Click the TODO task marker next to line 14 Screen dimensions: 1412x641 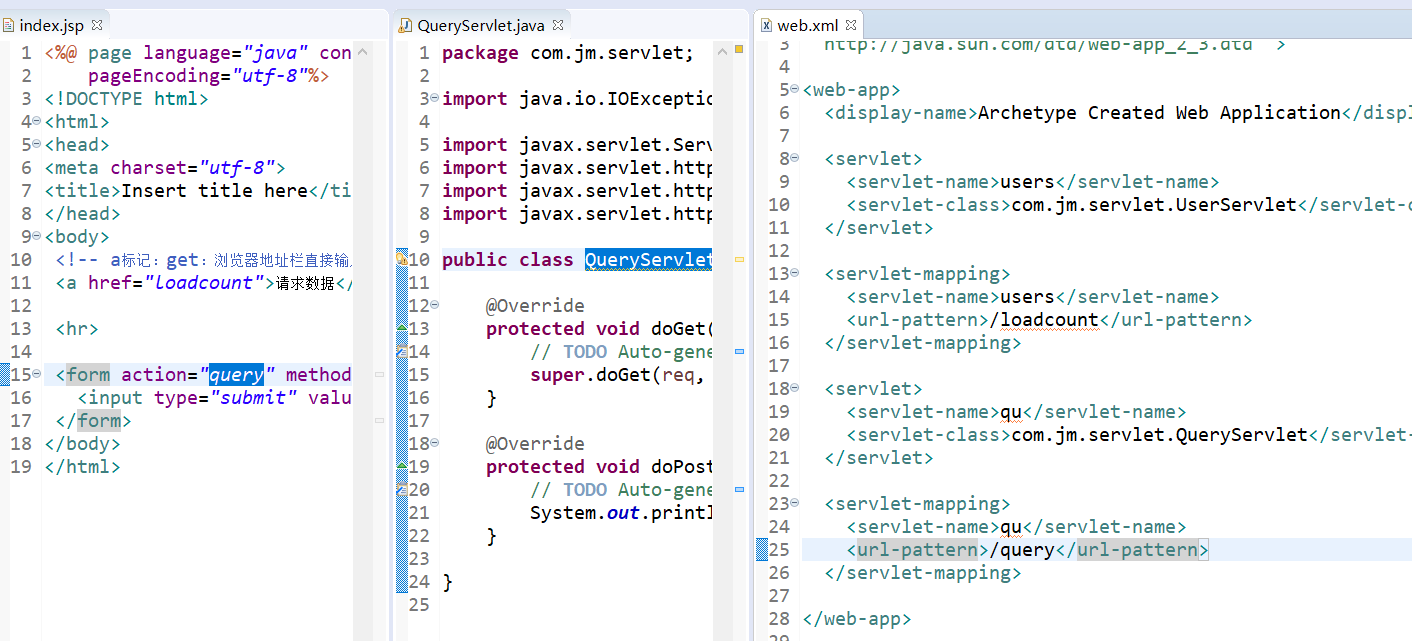[400, 351]
